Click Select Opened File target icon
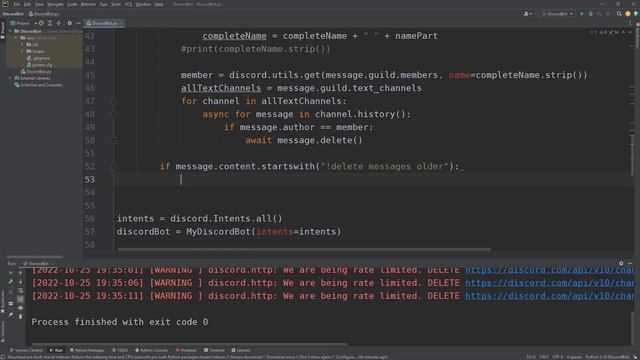The image size is (640, 360). [x=41, y=23]
